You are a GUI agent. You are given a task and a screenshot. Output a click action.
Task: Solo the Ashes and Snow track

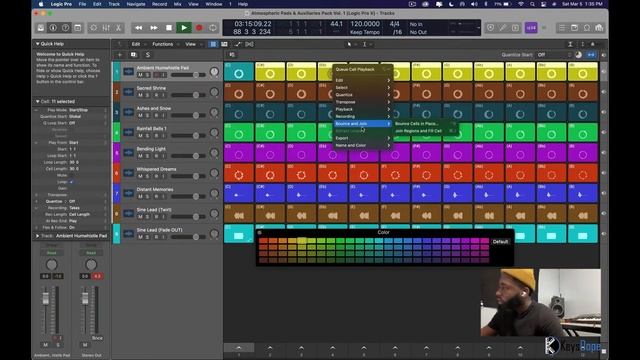pyautogui.click(x=148, y=116)
